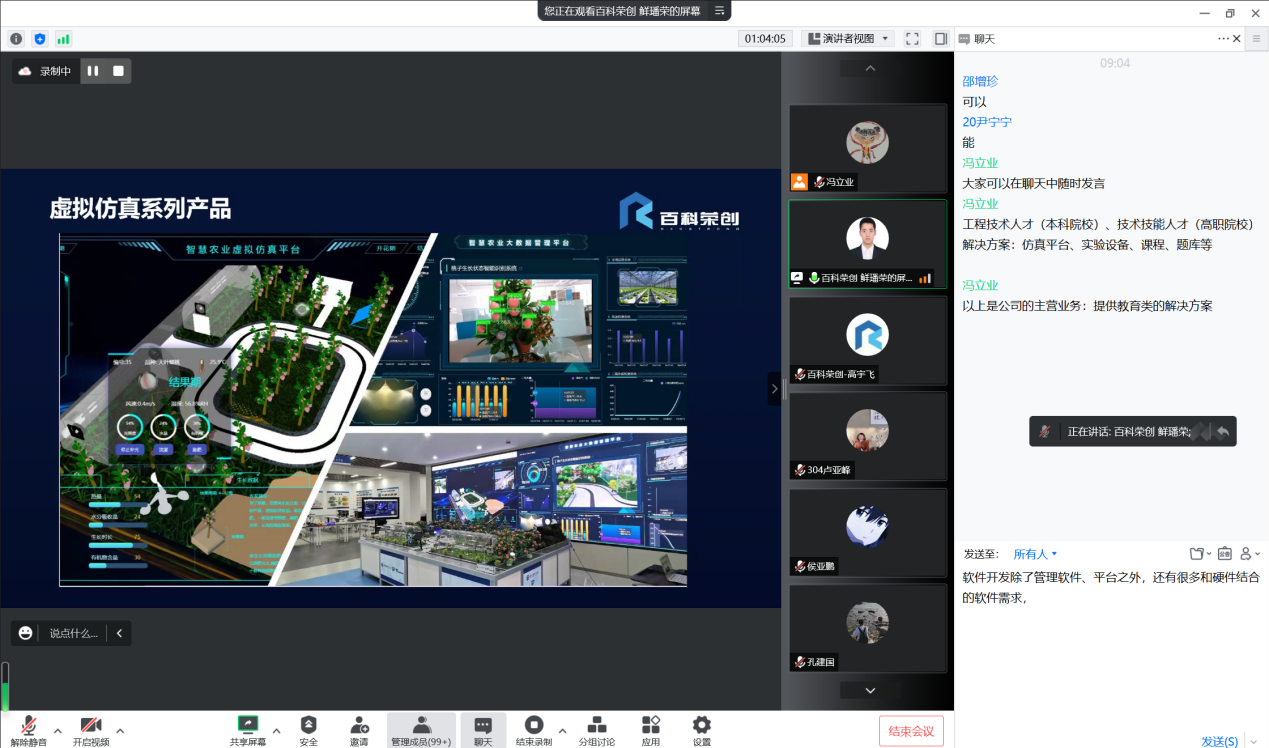
Task: Pause the cloud recording
Action: tap(93, 71)
